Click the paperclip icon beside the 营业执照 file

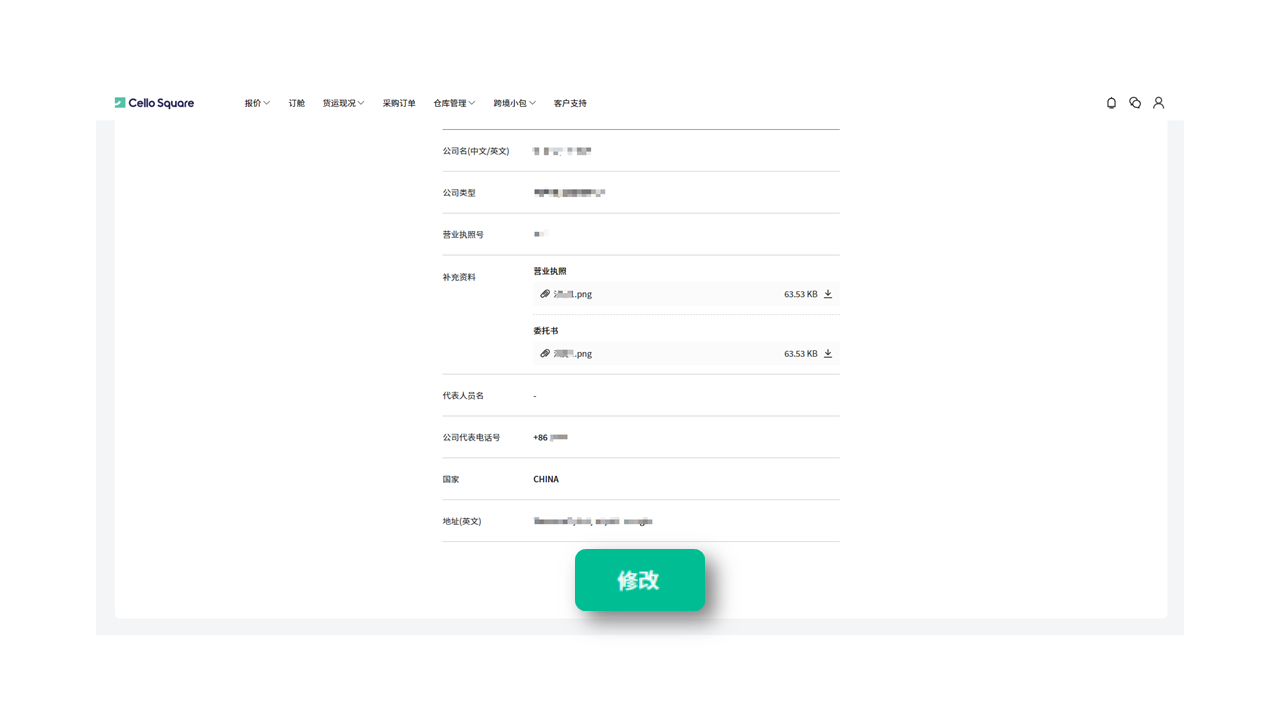[x=545, y=293]
